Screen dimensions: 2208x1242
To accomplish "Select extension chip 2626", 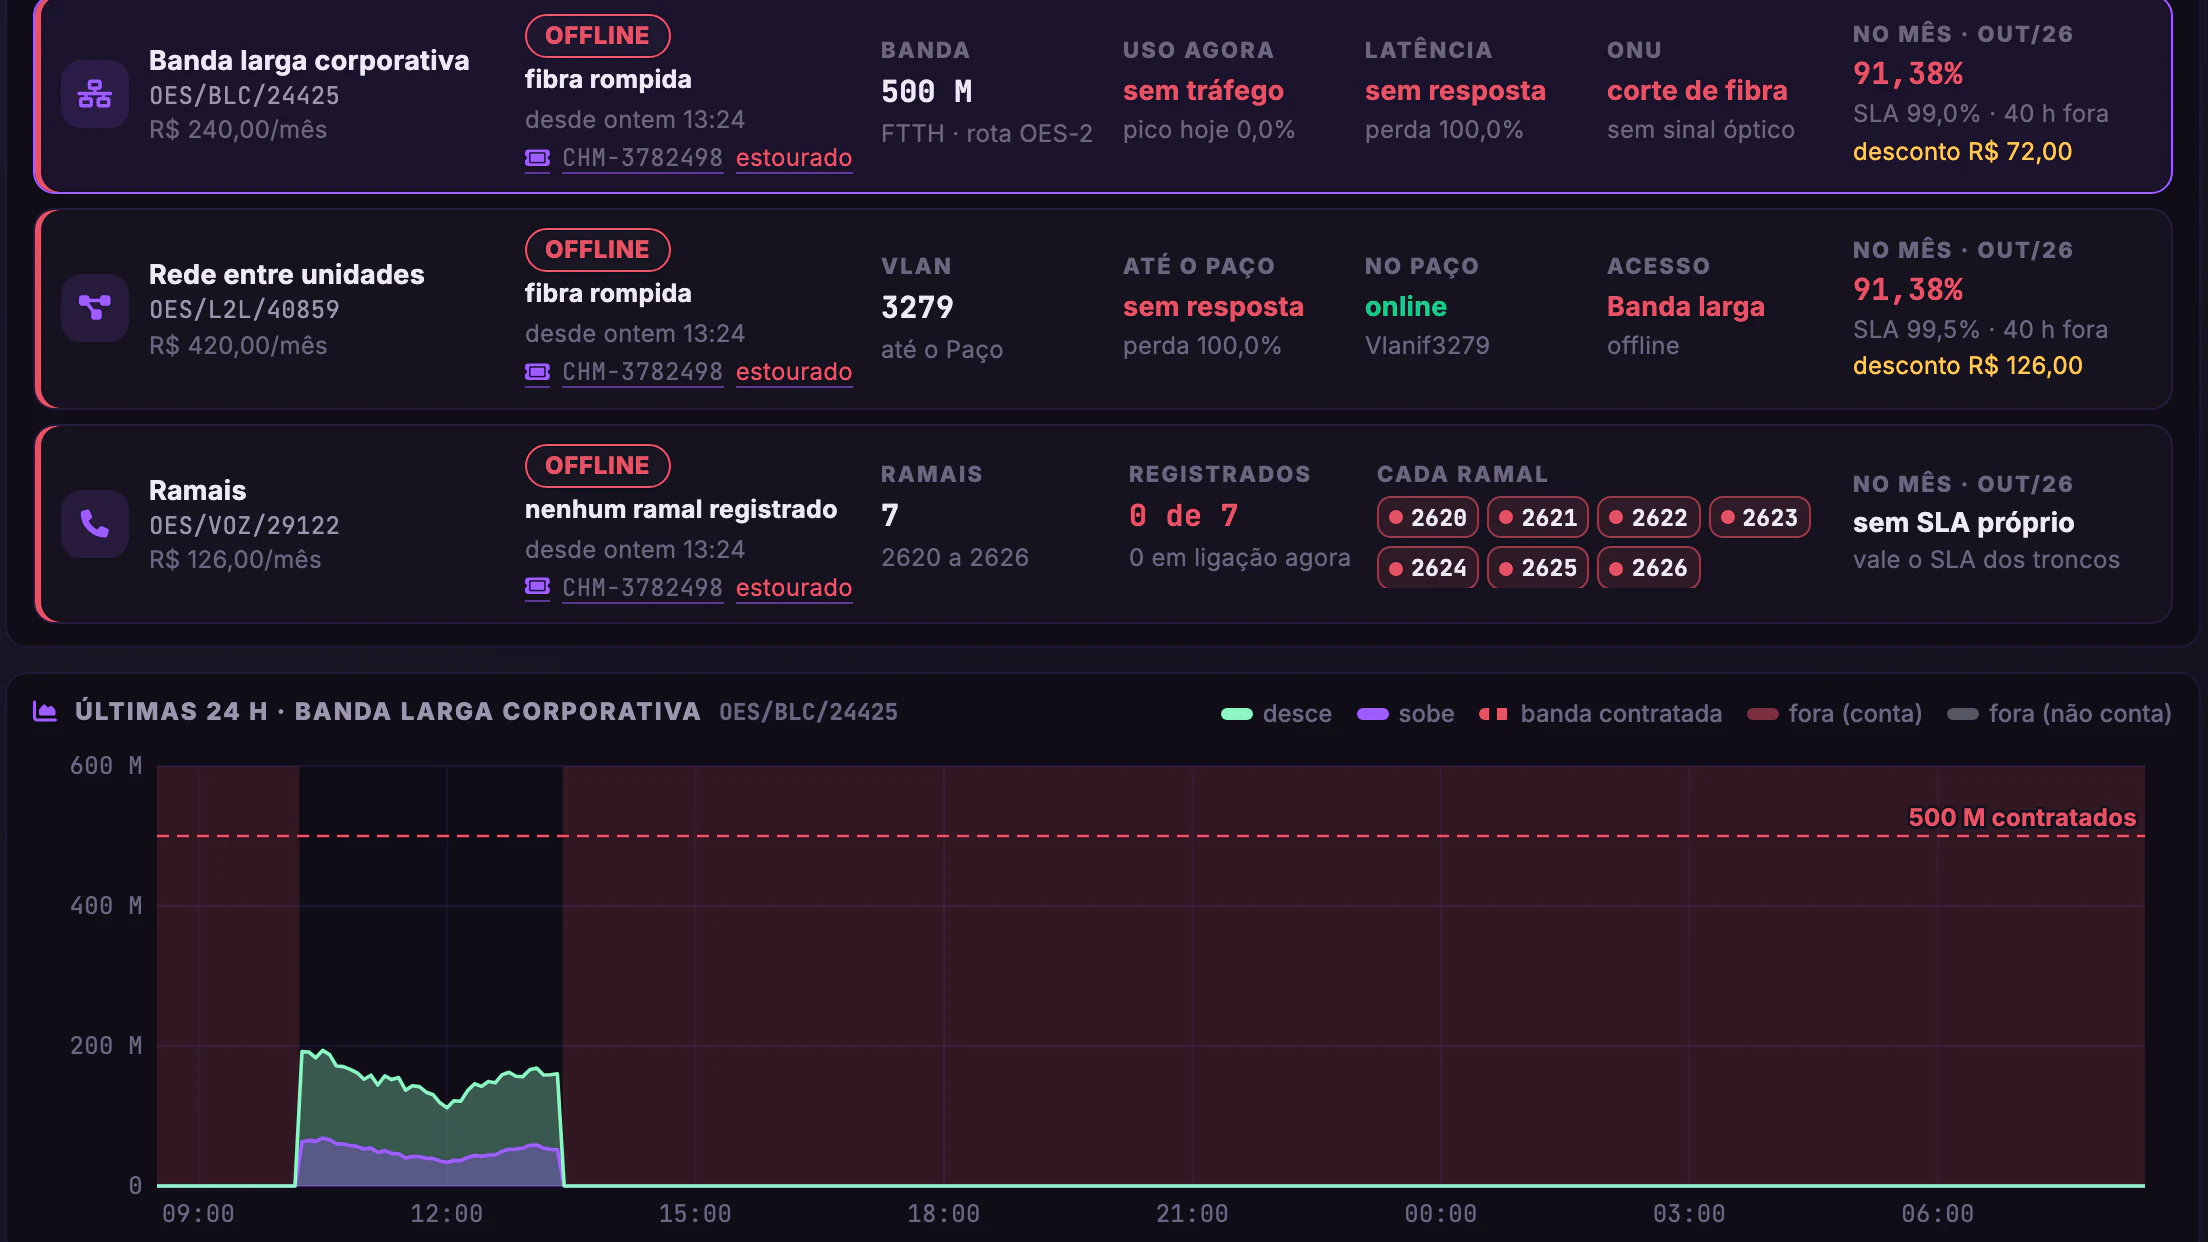I will 1648,567.
